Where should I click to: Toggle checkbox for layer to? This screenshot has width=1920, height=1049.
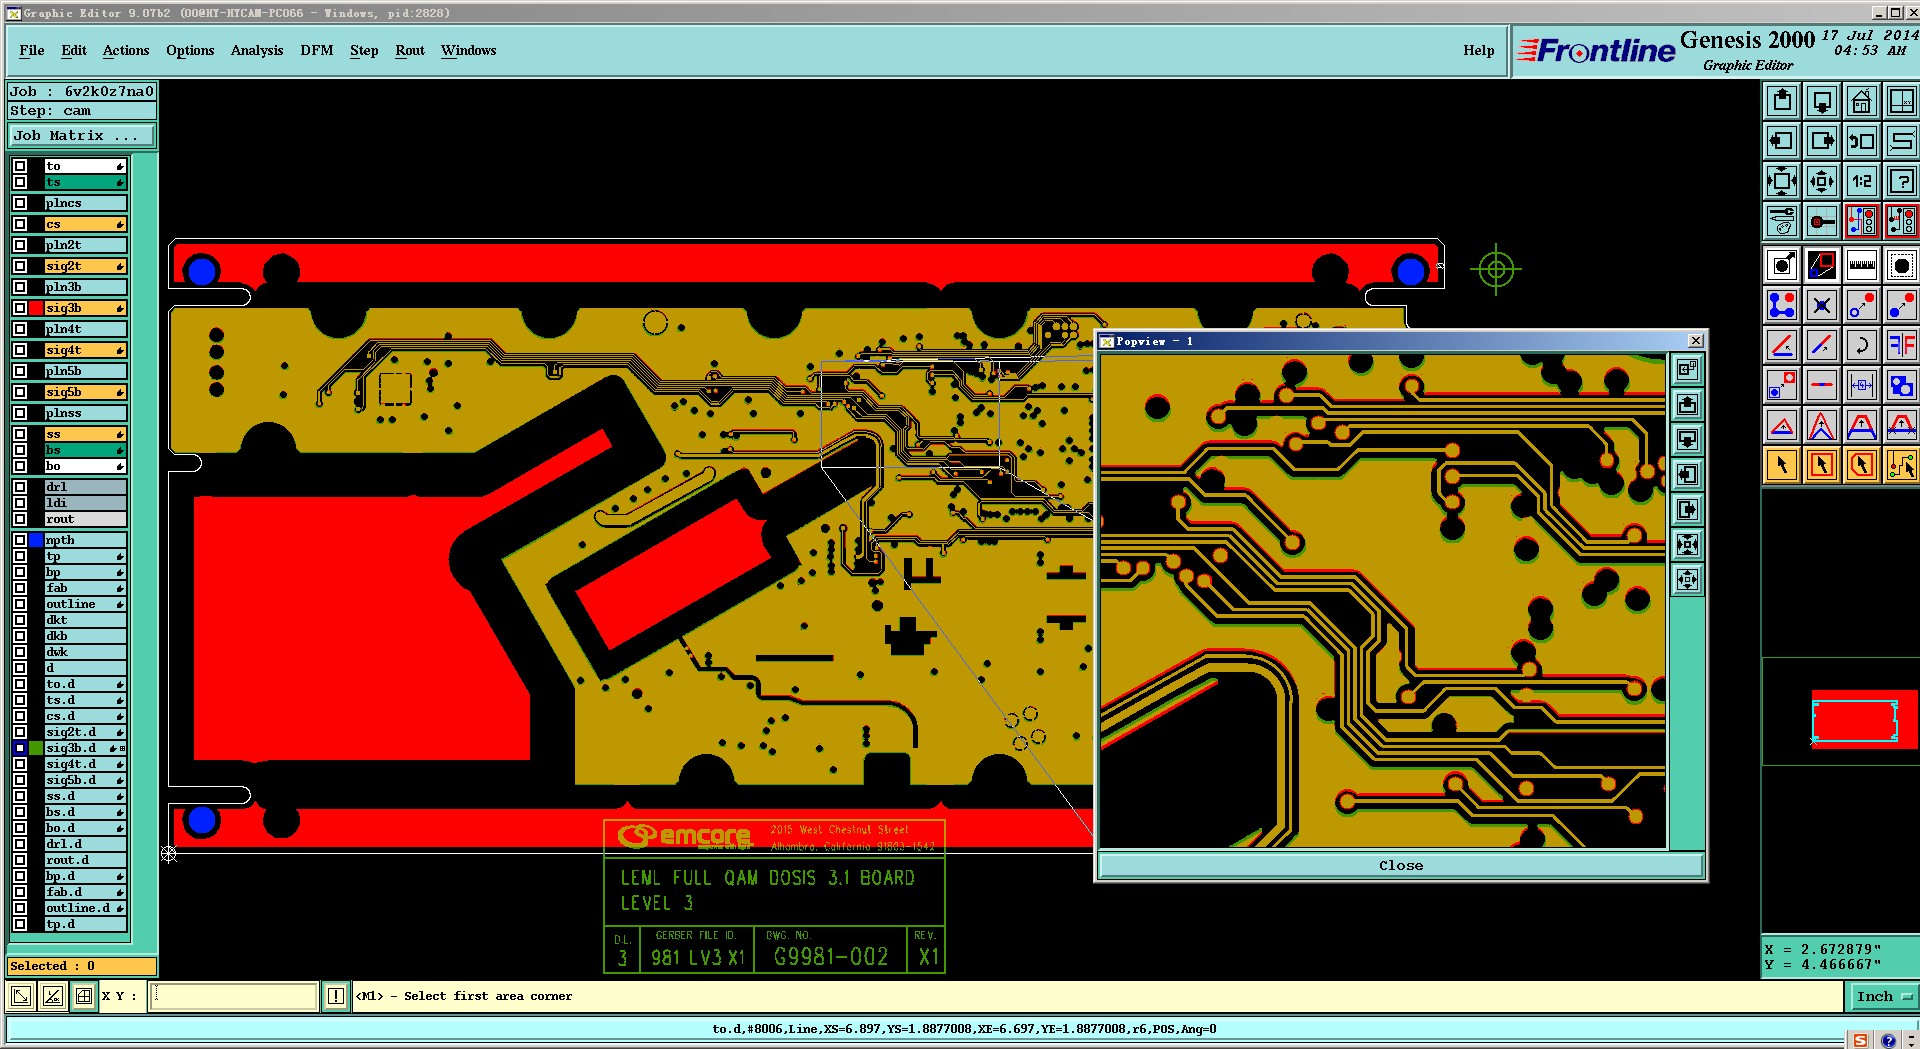pyautogui.click(x=20, y=166)
